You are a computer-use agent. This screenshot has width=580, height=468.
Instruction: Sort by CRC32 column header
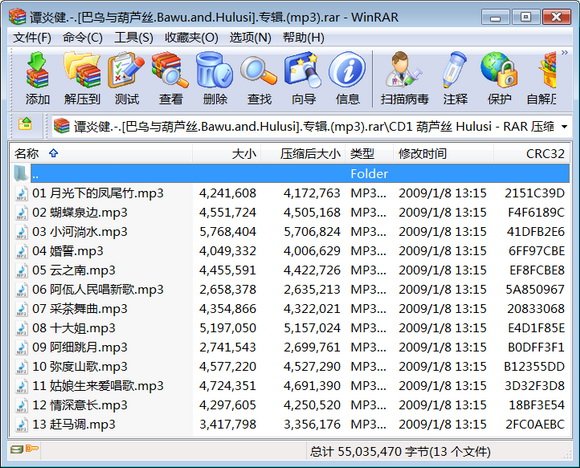(x=532, y=153)
